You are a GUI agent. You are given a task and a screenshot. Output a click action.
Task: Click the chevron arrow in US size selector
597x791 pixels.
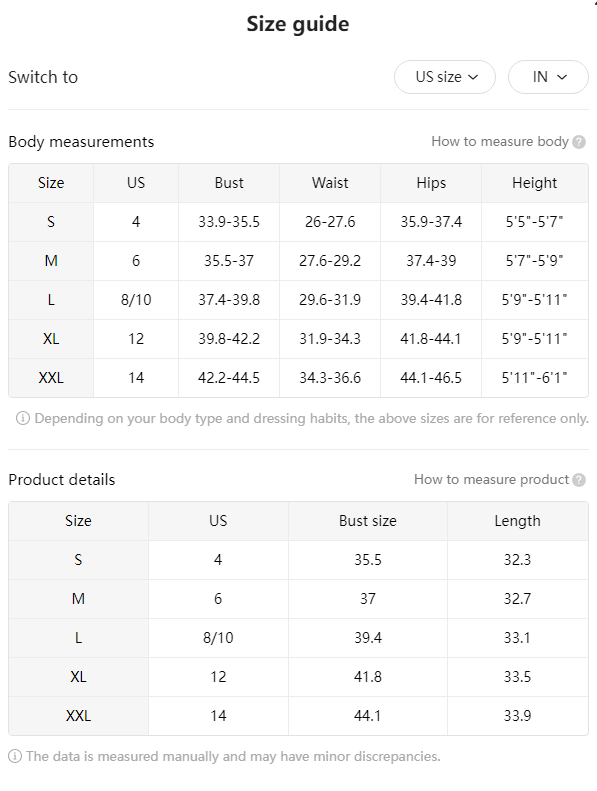click(473, 77)
